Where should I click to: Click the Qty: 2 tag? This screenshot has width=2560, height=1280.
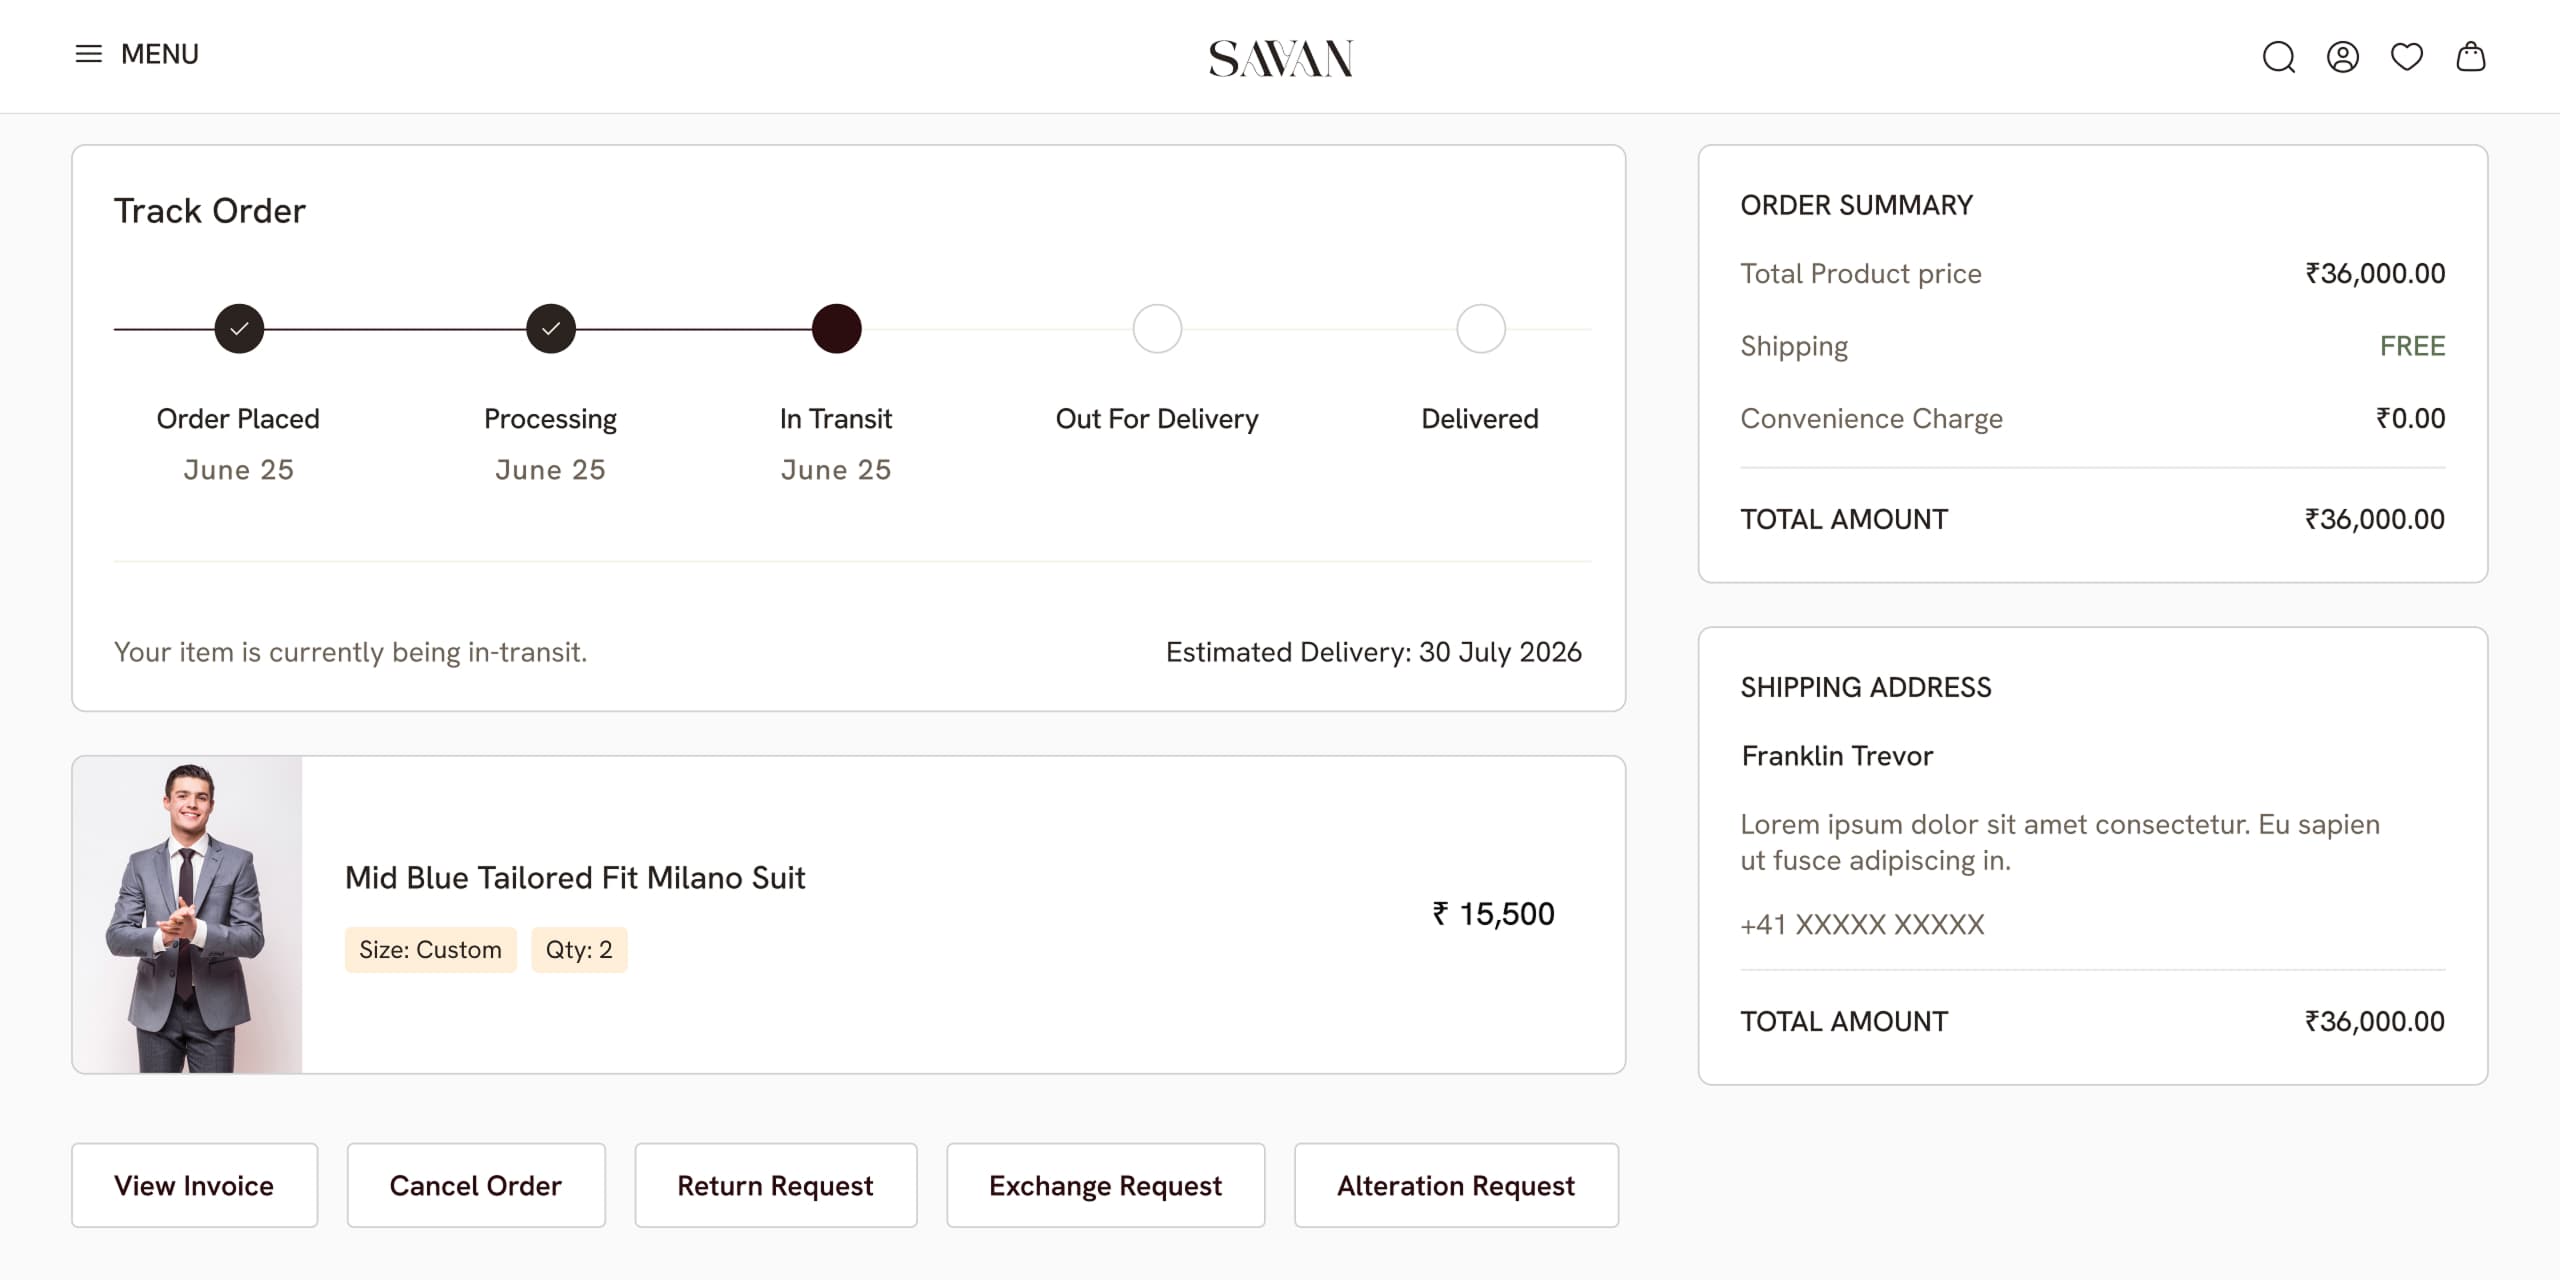click(579, 949)
